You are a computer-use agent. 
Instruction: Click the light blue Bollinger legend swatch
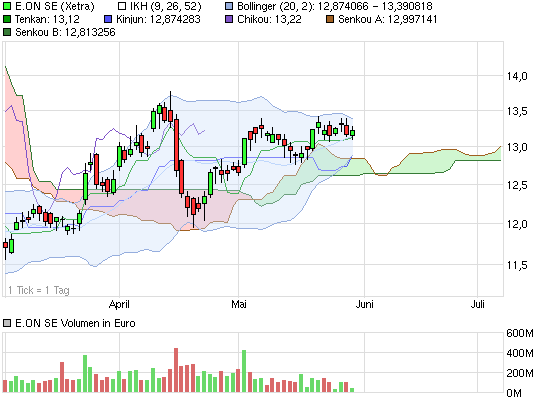coord(229,6)
